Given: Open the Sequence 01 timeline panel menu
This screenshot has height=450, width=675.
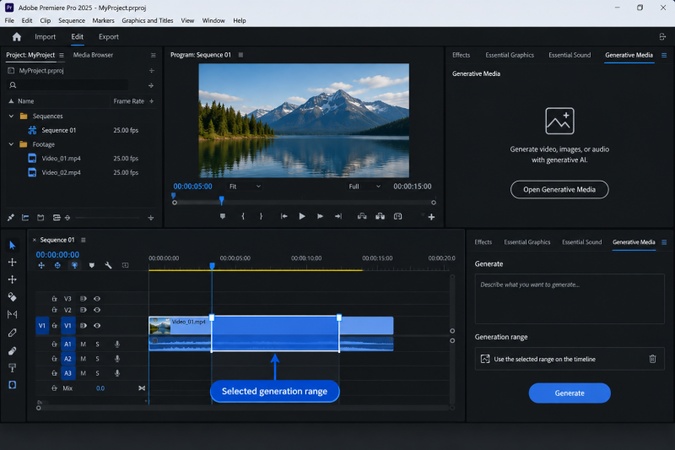Looking at the screenshot, I should (83, 240).
